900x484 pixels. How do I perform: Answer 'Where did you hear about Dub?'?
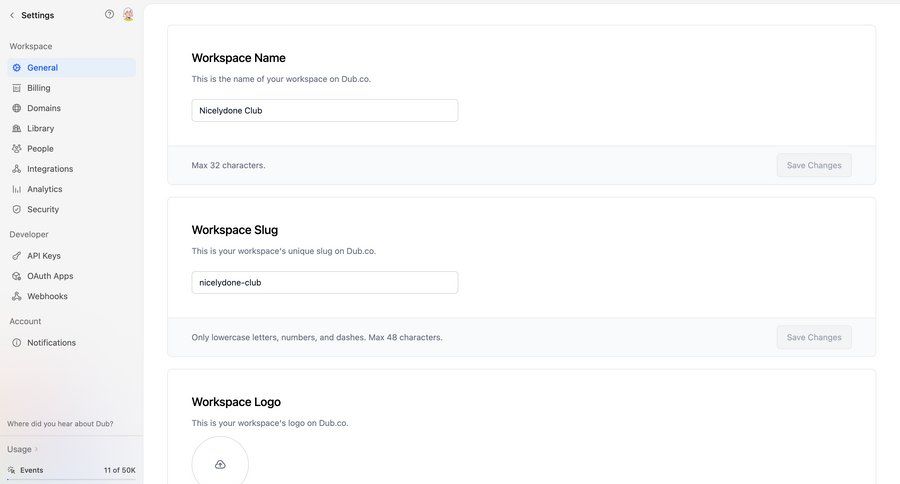pyautogui.click(x=60, y=424)
